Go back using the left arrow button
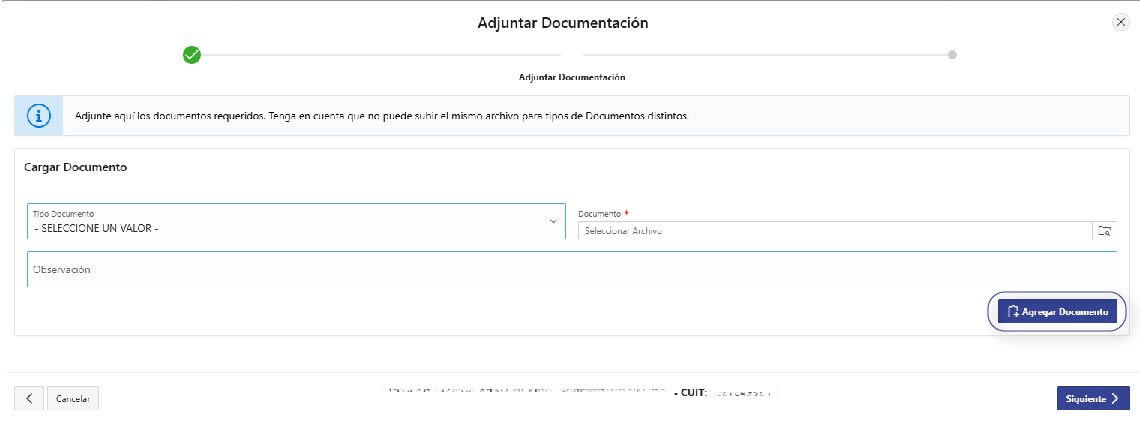Viewport: 1140px width, 421px height. (28, 398)
